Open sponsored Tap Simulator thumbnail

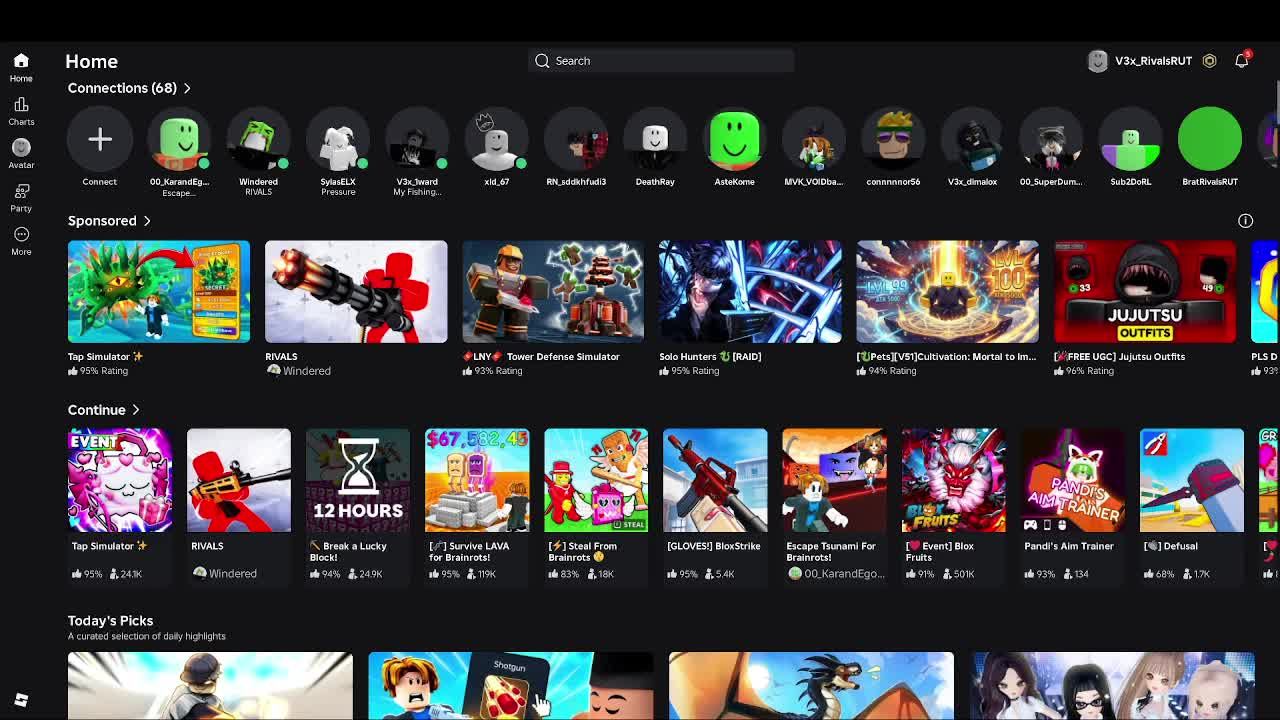159,291
